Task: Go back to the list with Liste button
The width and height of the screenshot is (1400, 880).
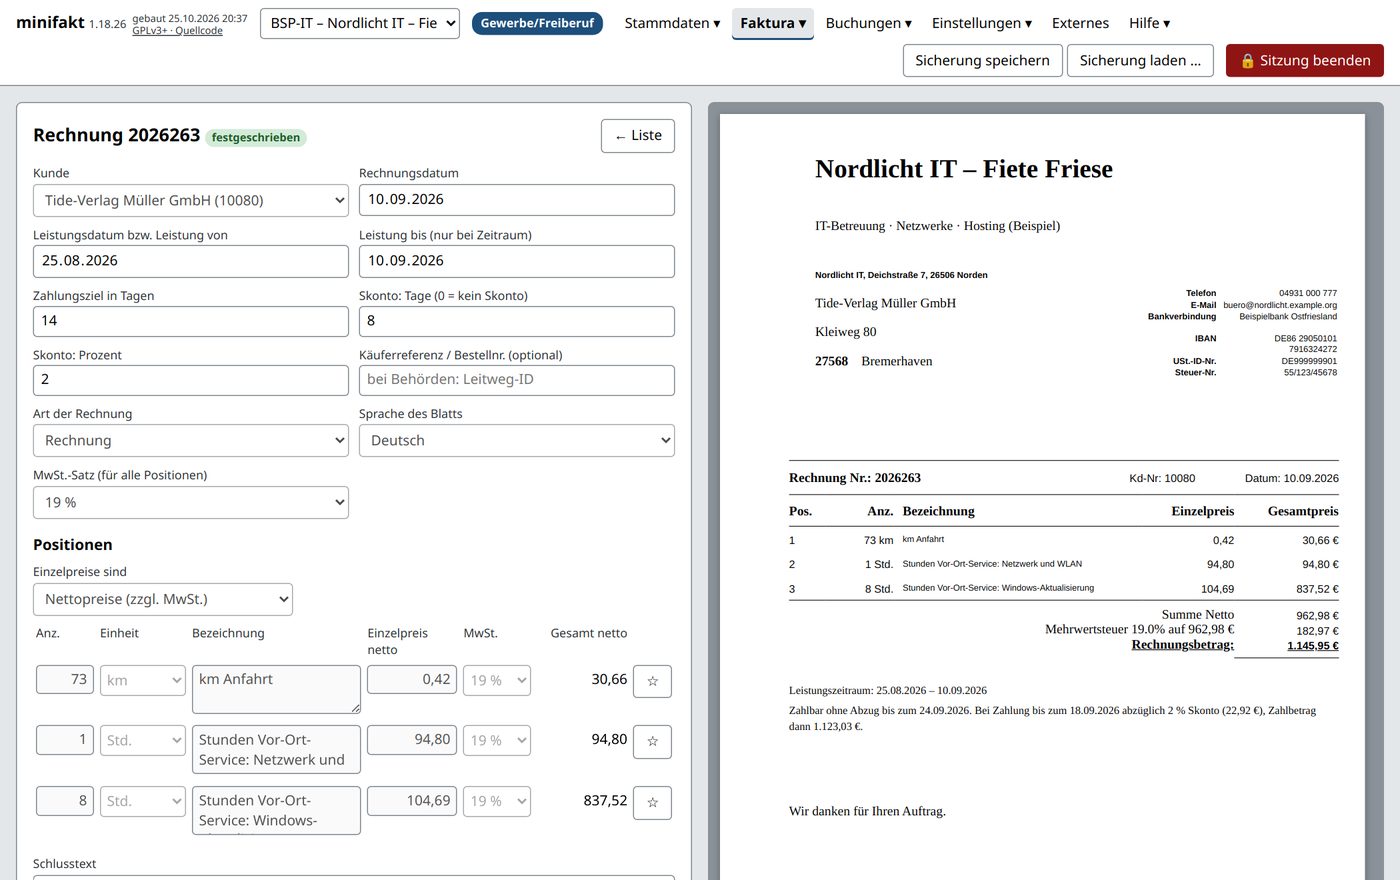Action: tap(638, 136)
